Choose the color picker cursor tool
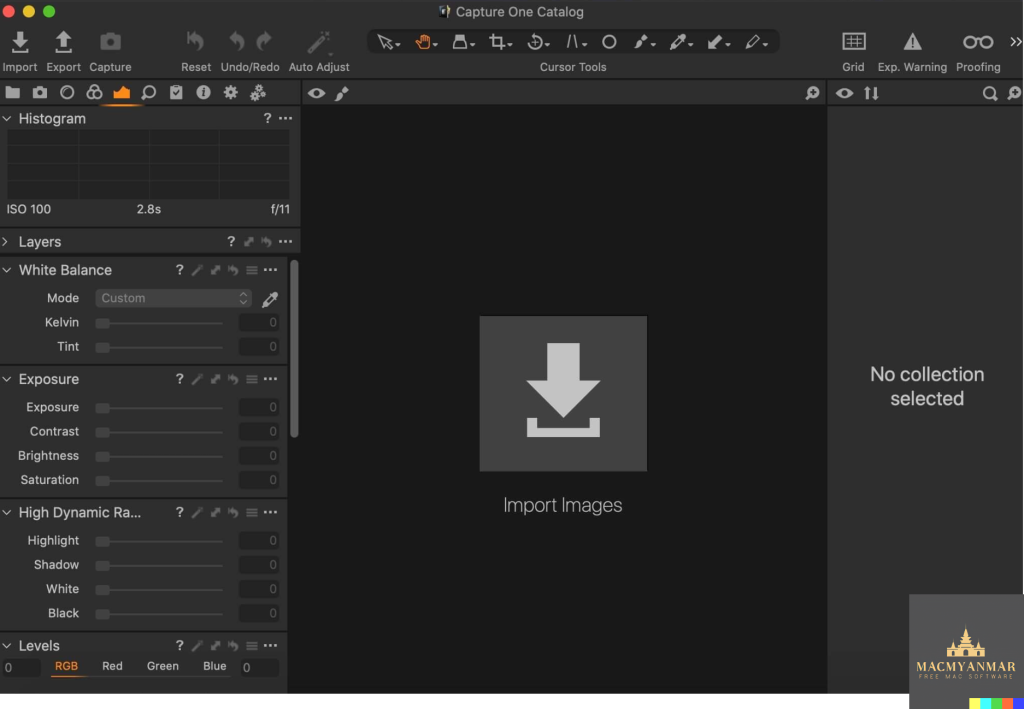1024x709 pixels. coord(680,42)
